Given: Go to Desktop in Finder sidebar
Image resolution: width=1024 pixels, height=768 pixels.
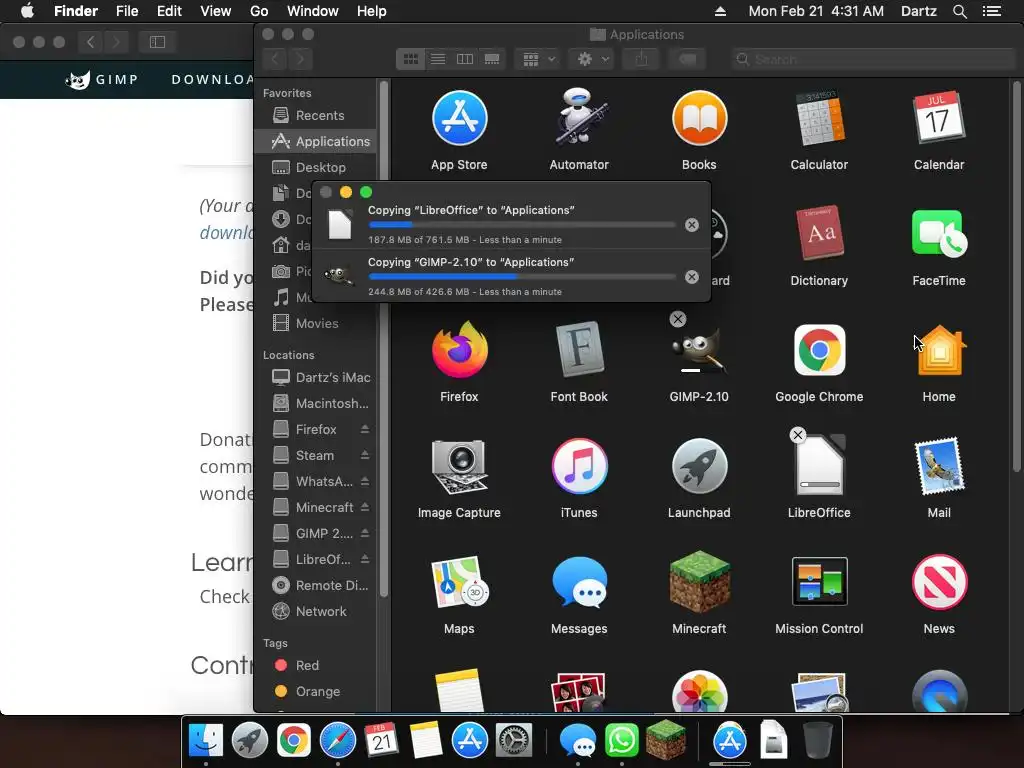Looking at the screenshot, I should 315,168.
